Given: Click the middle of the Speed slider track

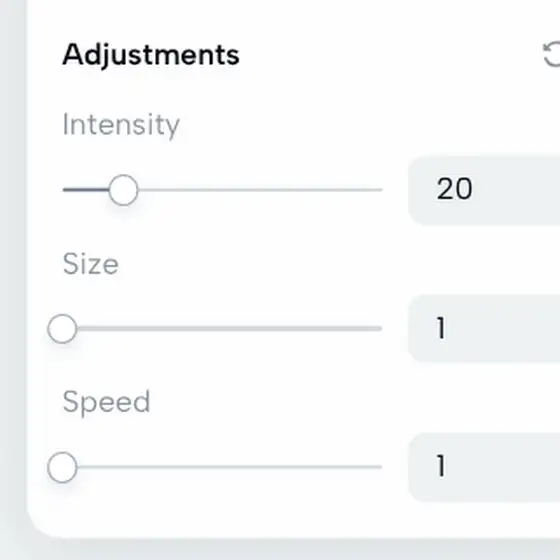Looking at the screenshot, I should coord(222,467).
